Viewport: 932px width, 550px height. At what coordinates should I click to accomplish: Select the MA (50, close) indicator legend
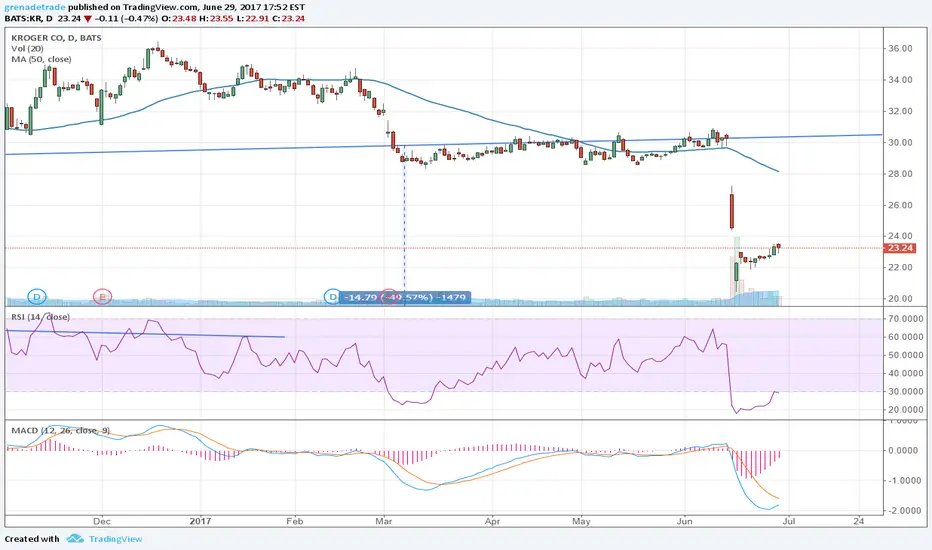pos(42,59)
